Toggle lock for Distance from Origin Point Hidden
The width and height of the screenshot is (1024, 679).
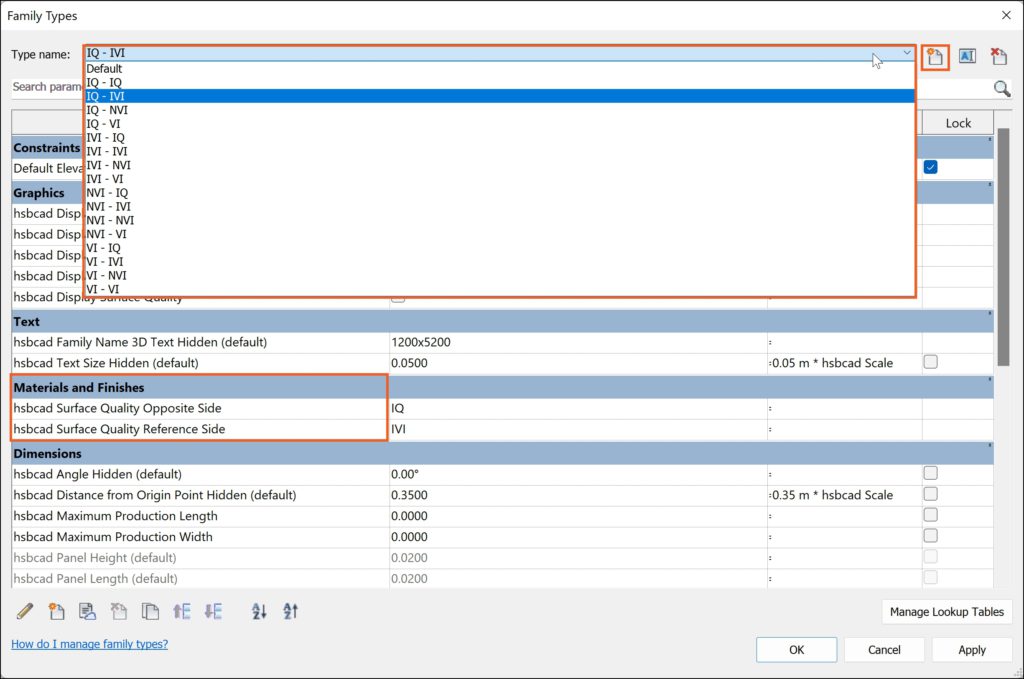pos(931,494)
